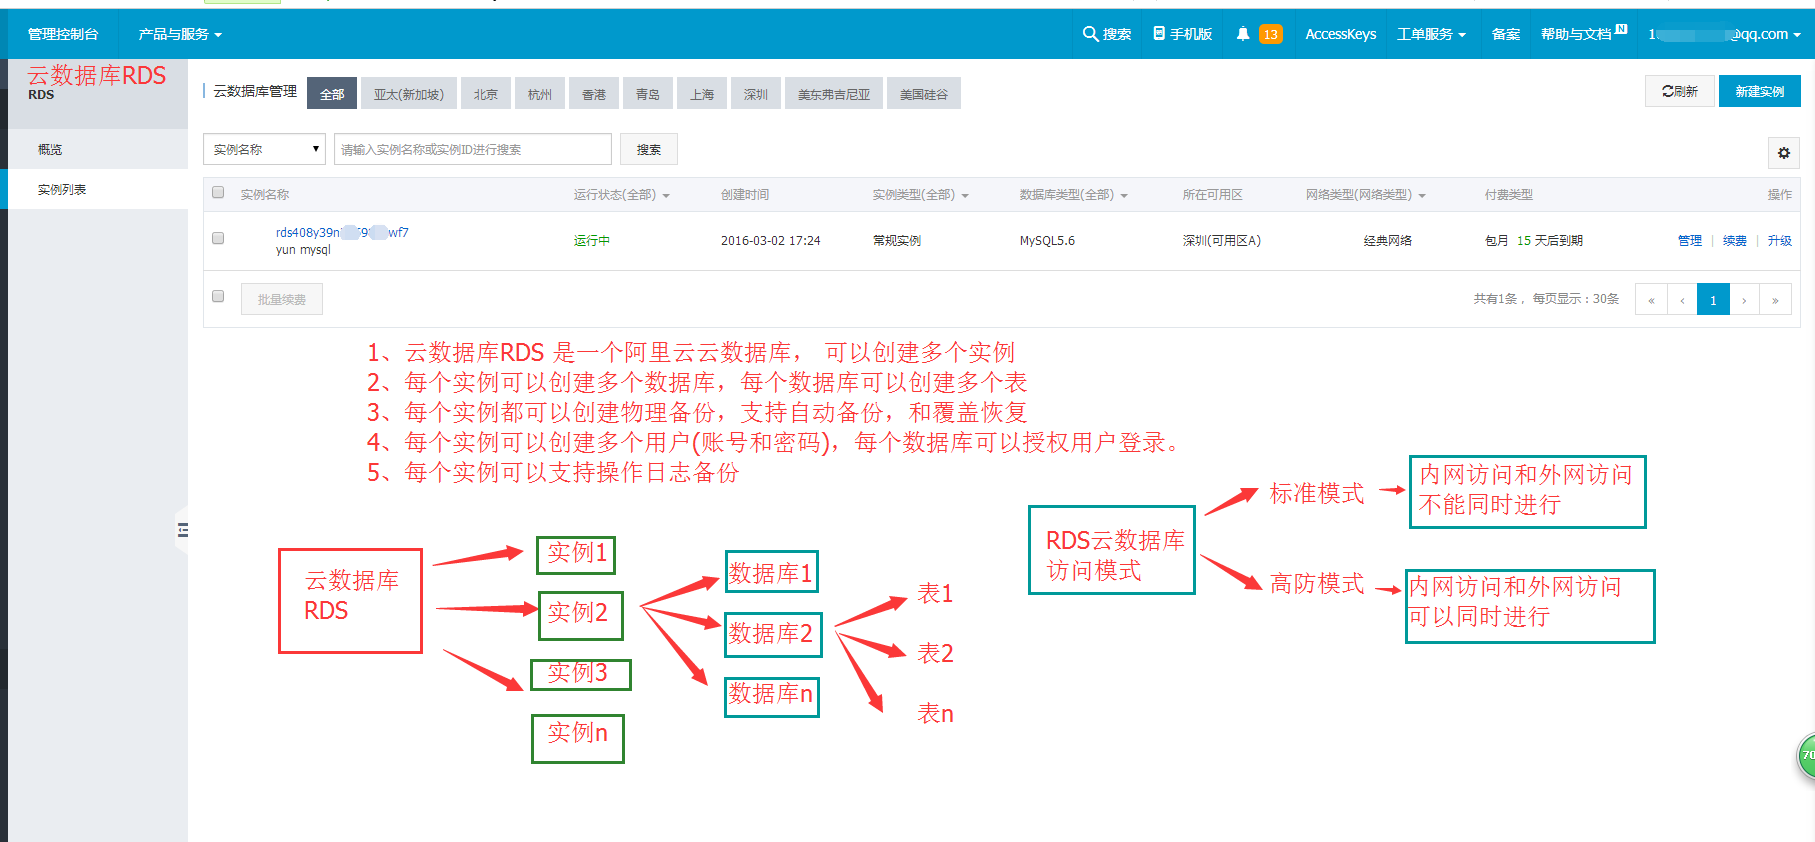Go to last page with » pagination button
The width and height of the screenshot is (1815, 842).
click(1775, 300)
